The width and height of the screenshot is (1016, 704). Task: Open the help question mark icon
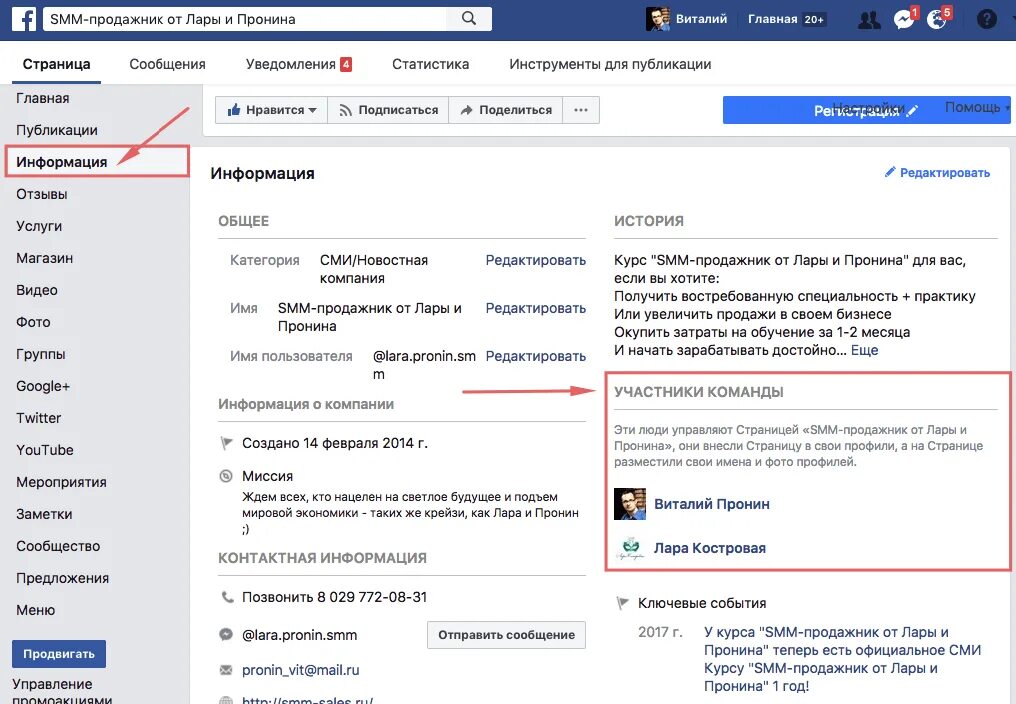(986, 19)
